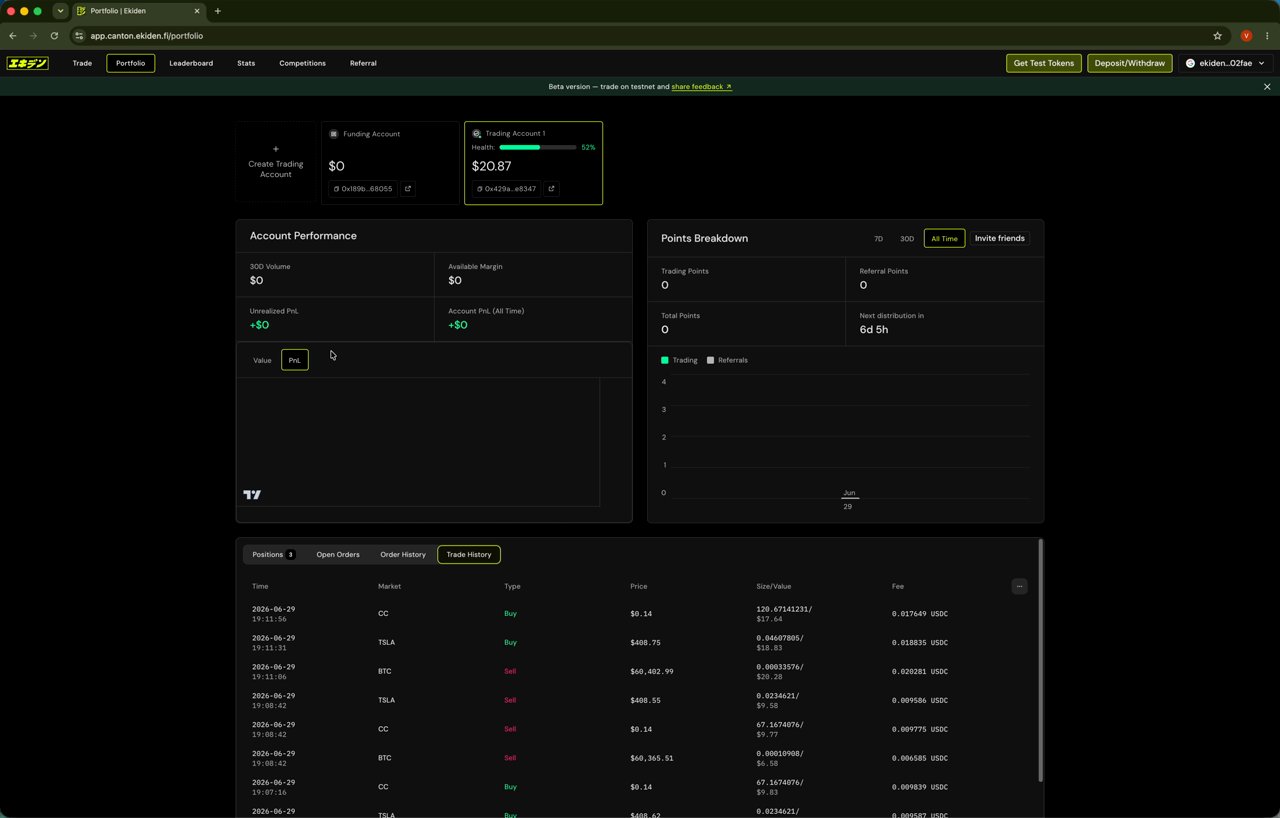The image size is (1280, 818).
Task: Select the Trade History tab
Action: point(469,554)
